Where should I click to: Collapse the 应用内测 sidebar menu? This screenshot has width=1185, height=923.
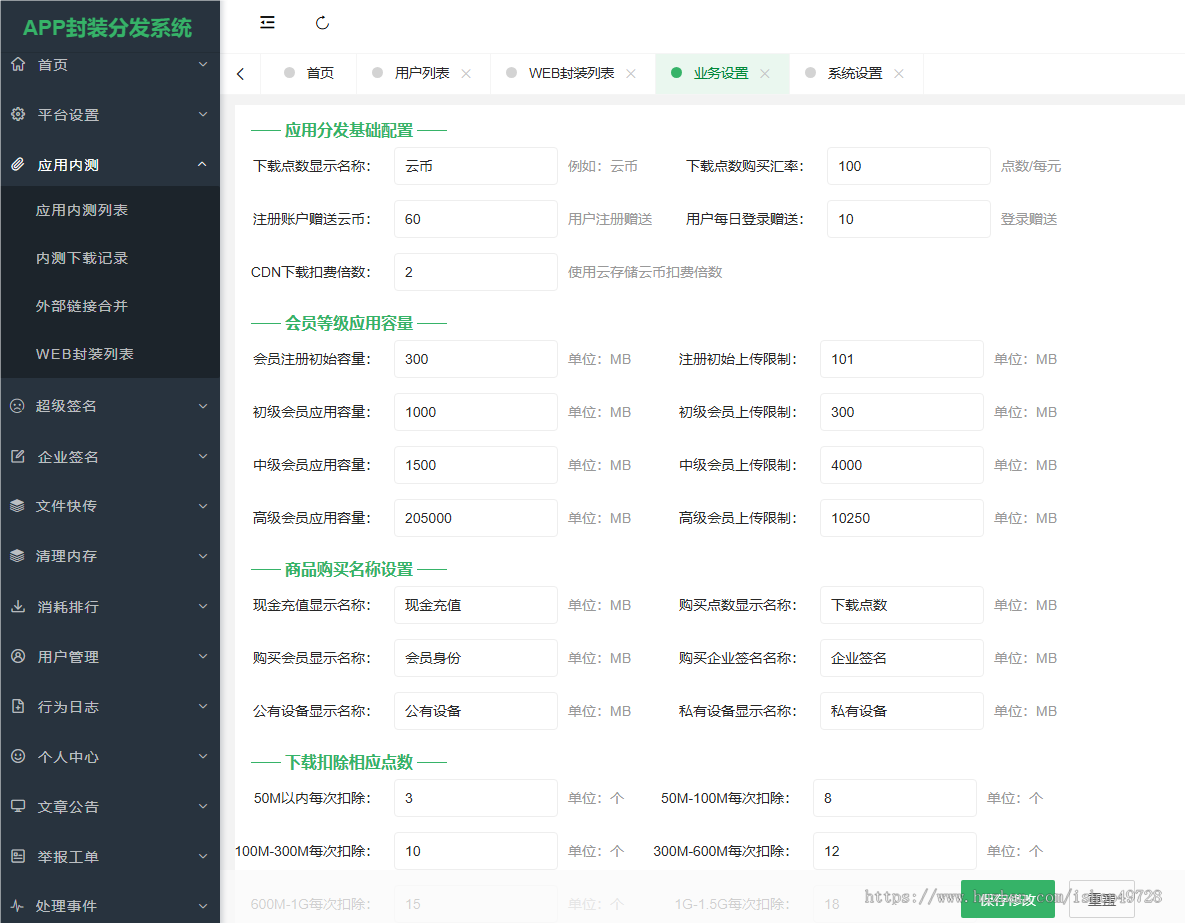coord(110,164)
